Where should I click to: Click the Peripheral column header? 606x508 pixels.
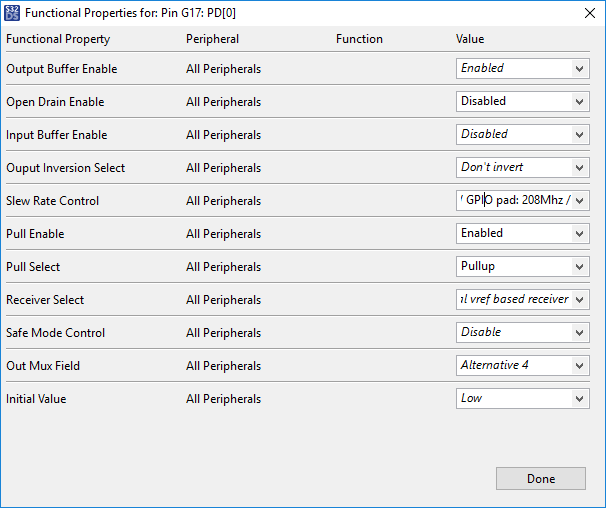click(211, 39)
